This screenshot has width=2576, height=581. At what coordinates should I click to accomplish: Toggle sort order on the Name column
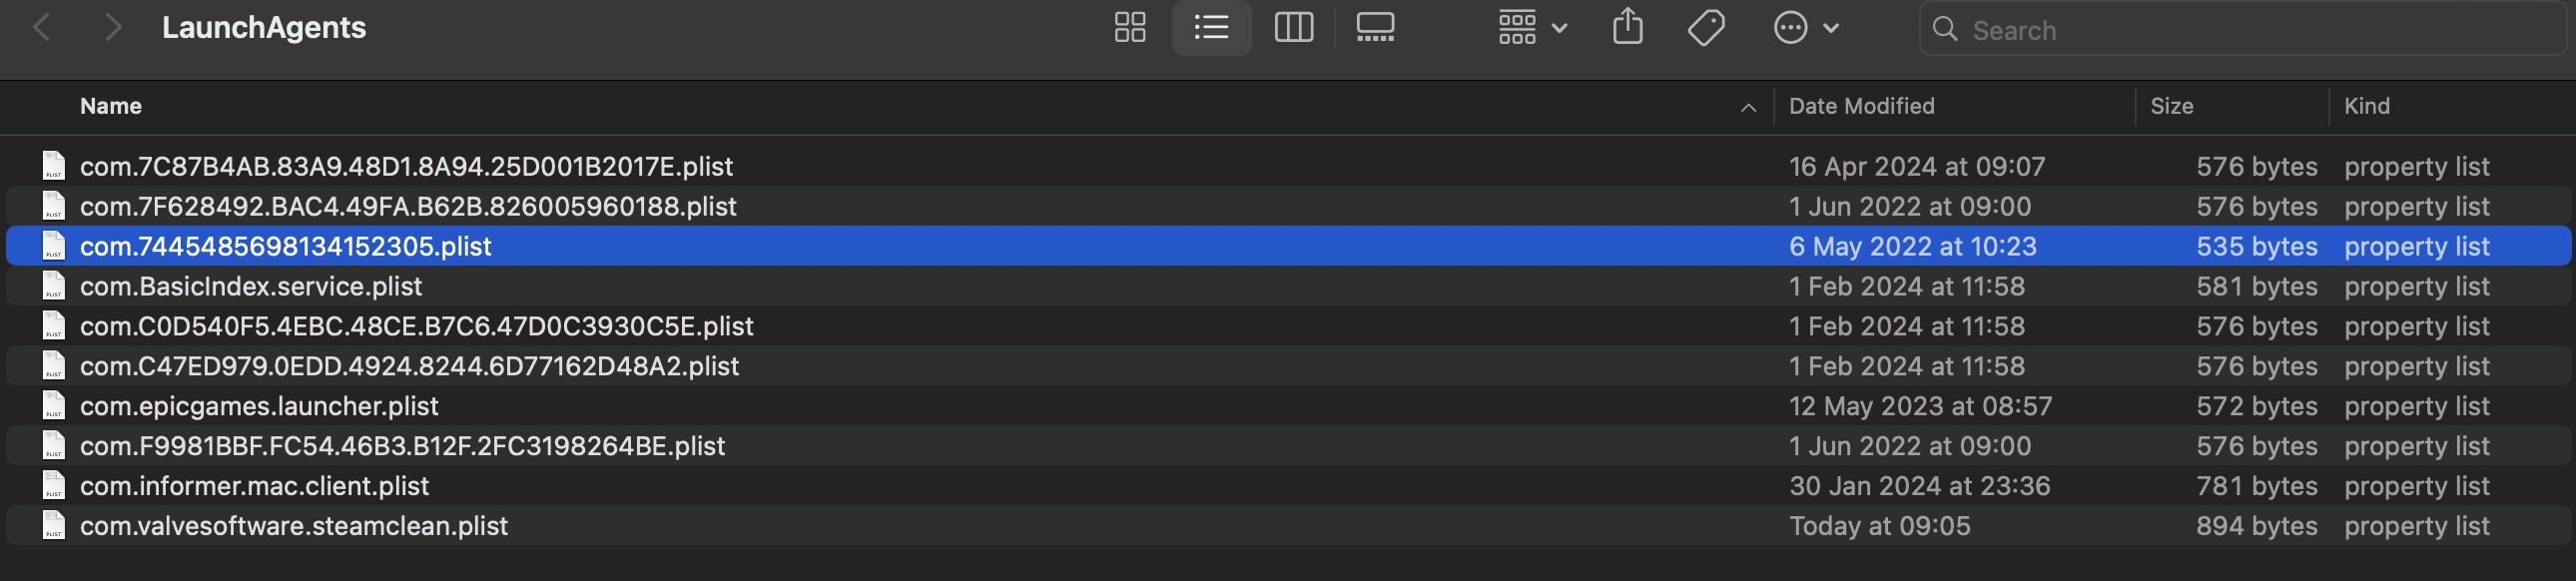(x=110, y=105)
